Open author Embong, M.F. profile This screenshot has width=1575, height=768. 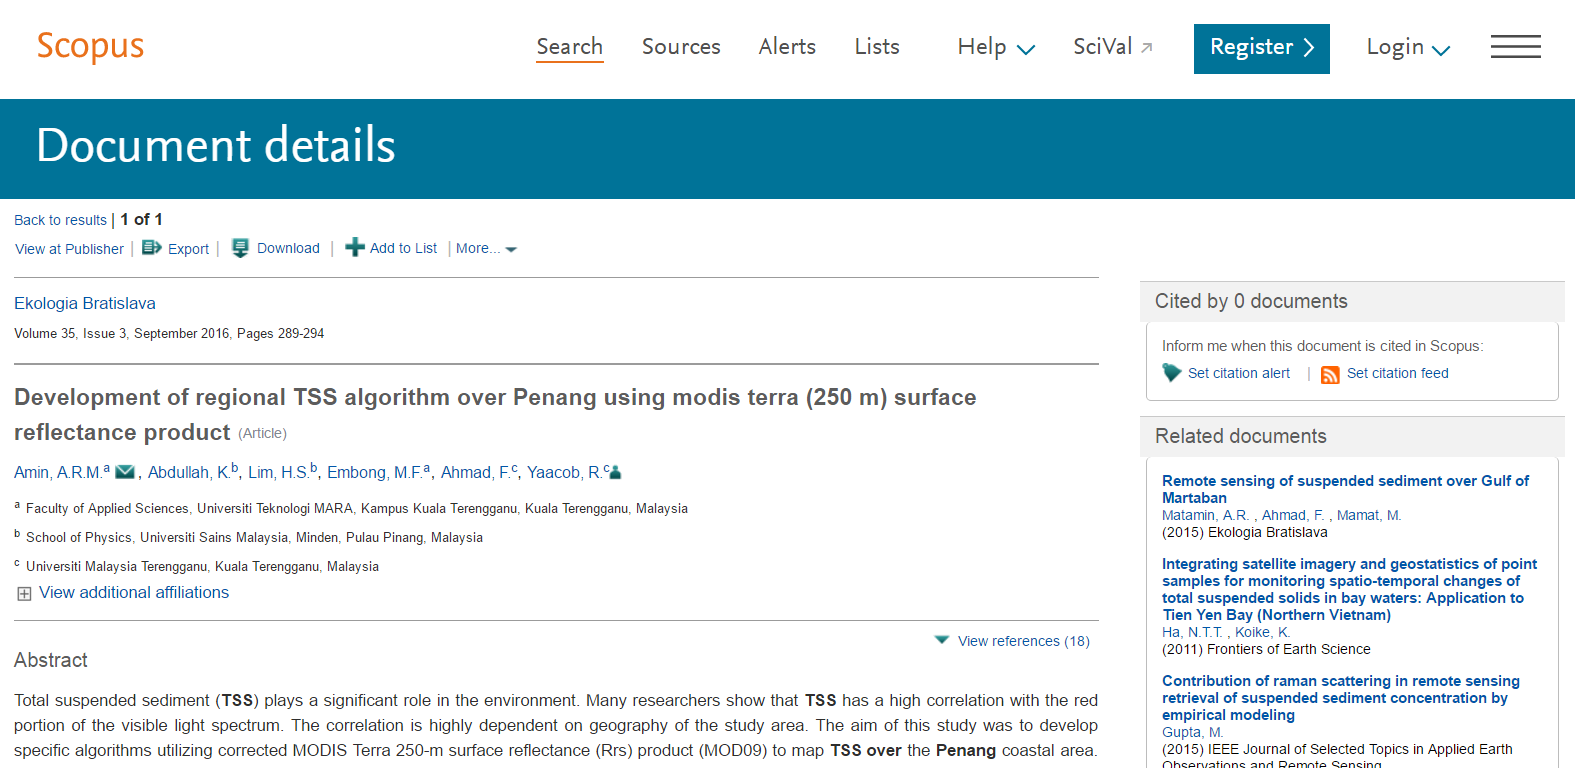[374, 472]
